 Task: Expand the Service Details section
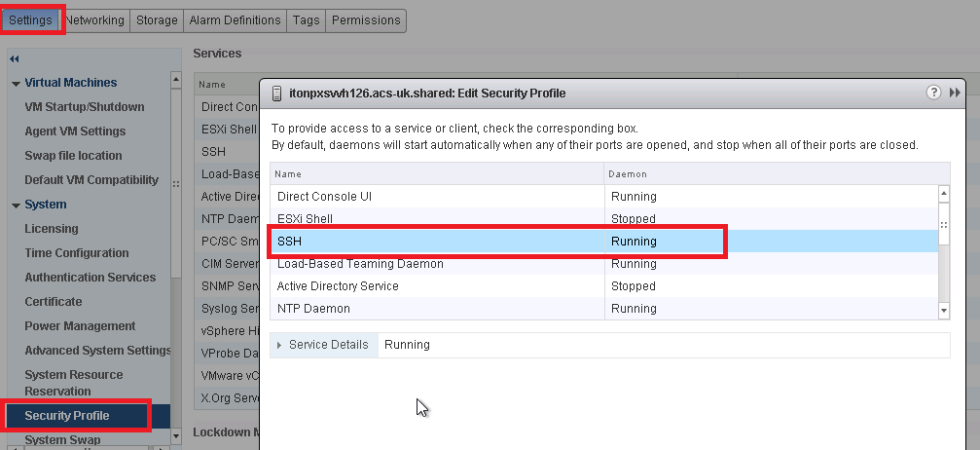279,345
